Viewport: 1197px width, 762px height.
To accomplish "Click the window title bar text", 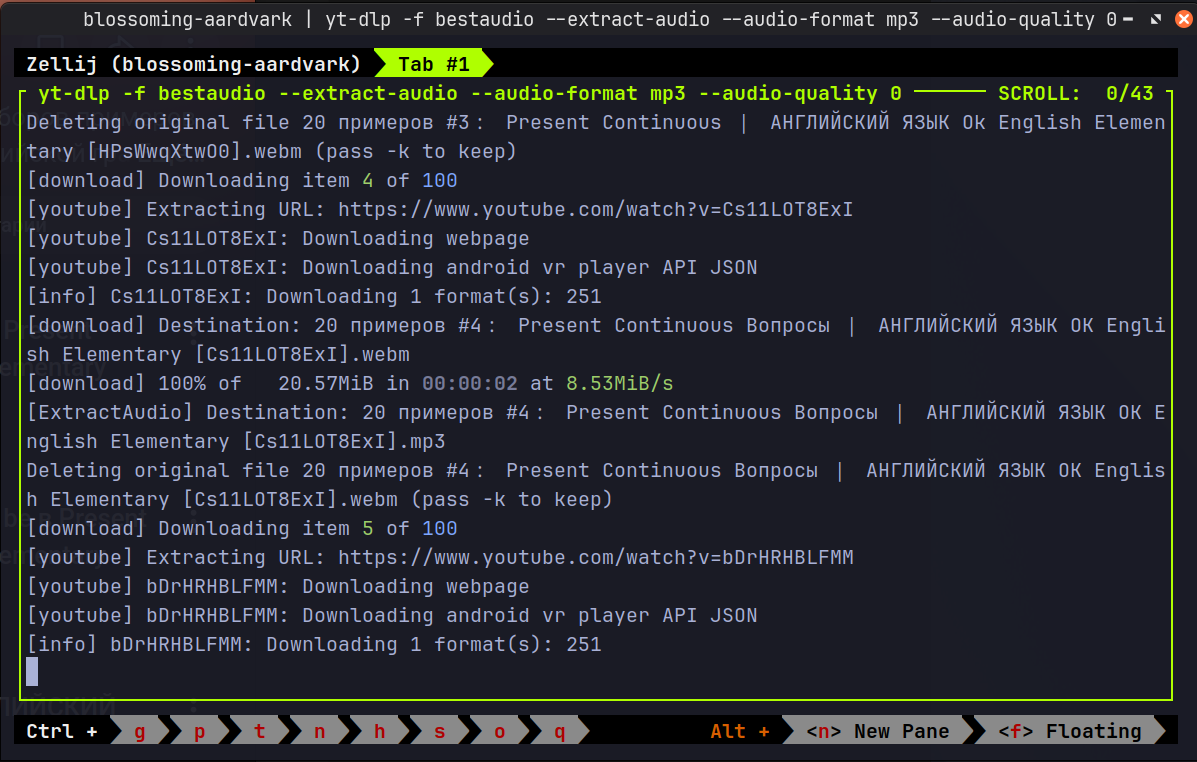I will [x=599, y=19].
